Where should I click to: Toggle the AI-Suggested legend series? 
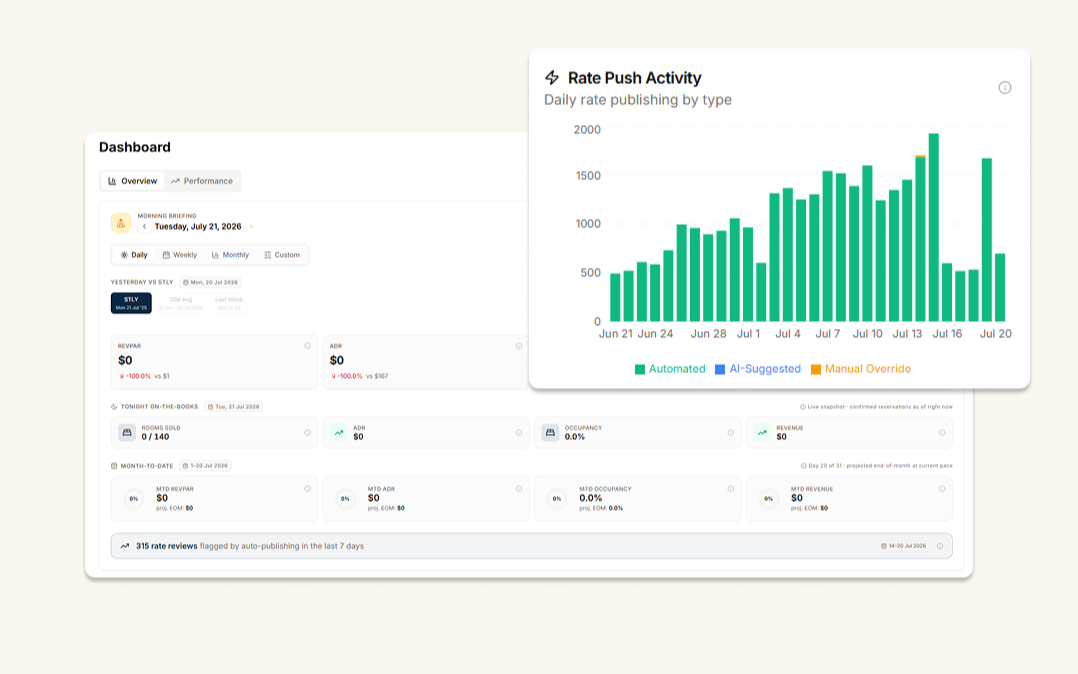pos(758,369)
